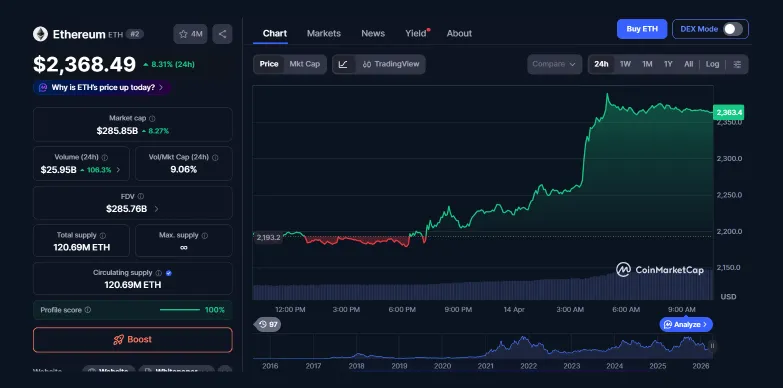Click the pause handle on the range chart

pos(712,346)
